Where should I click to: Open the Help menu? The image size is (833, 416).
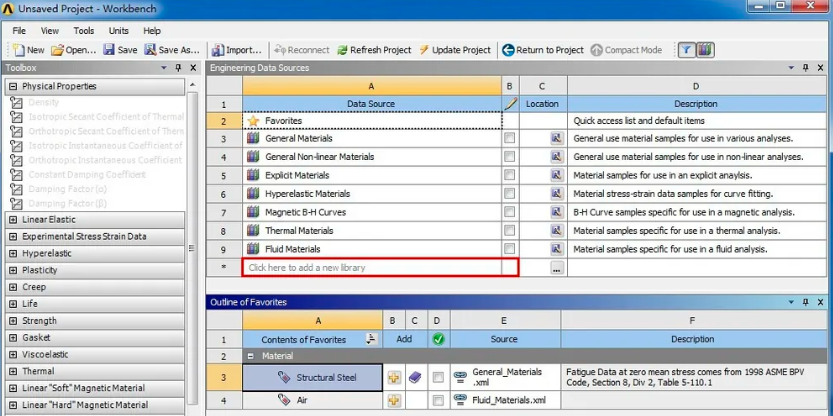[x=152, y=31]
